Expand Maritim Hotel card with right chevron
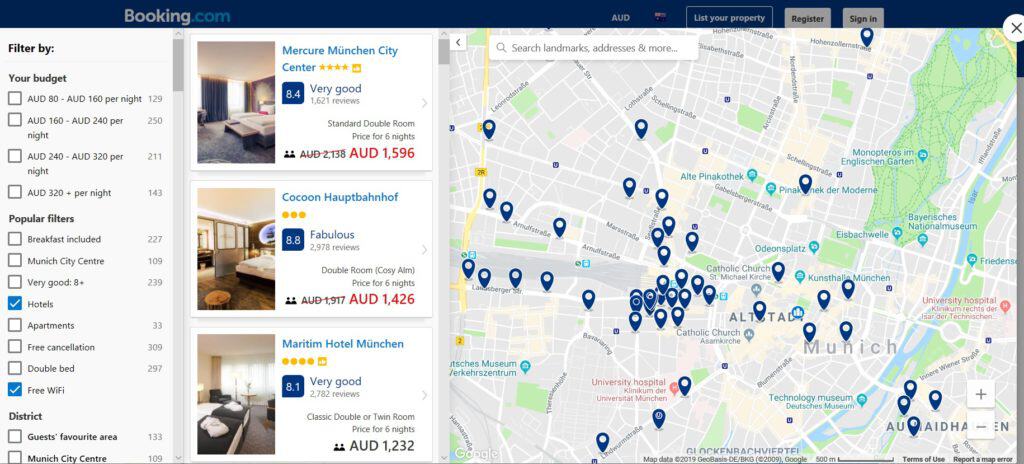Viewport: 1024px width, 464px height. click(424, 395)
